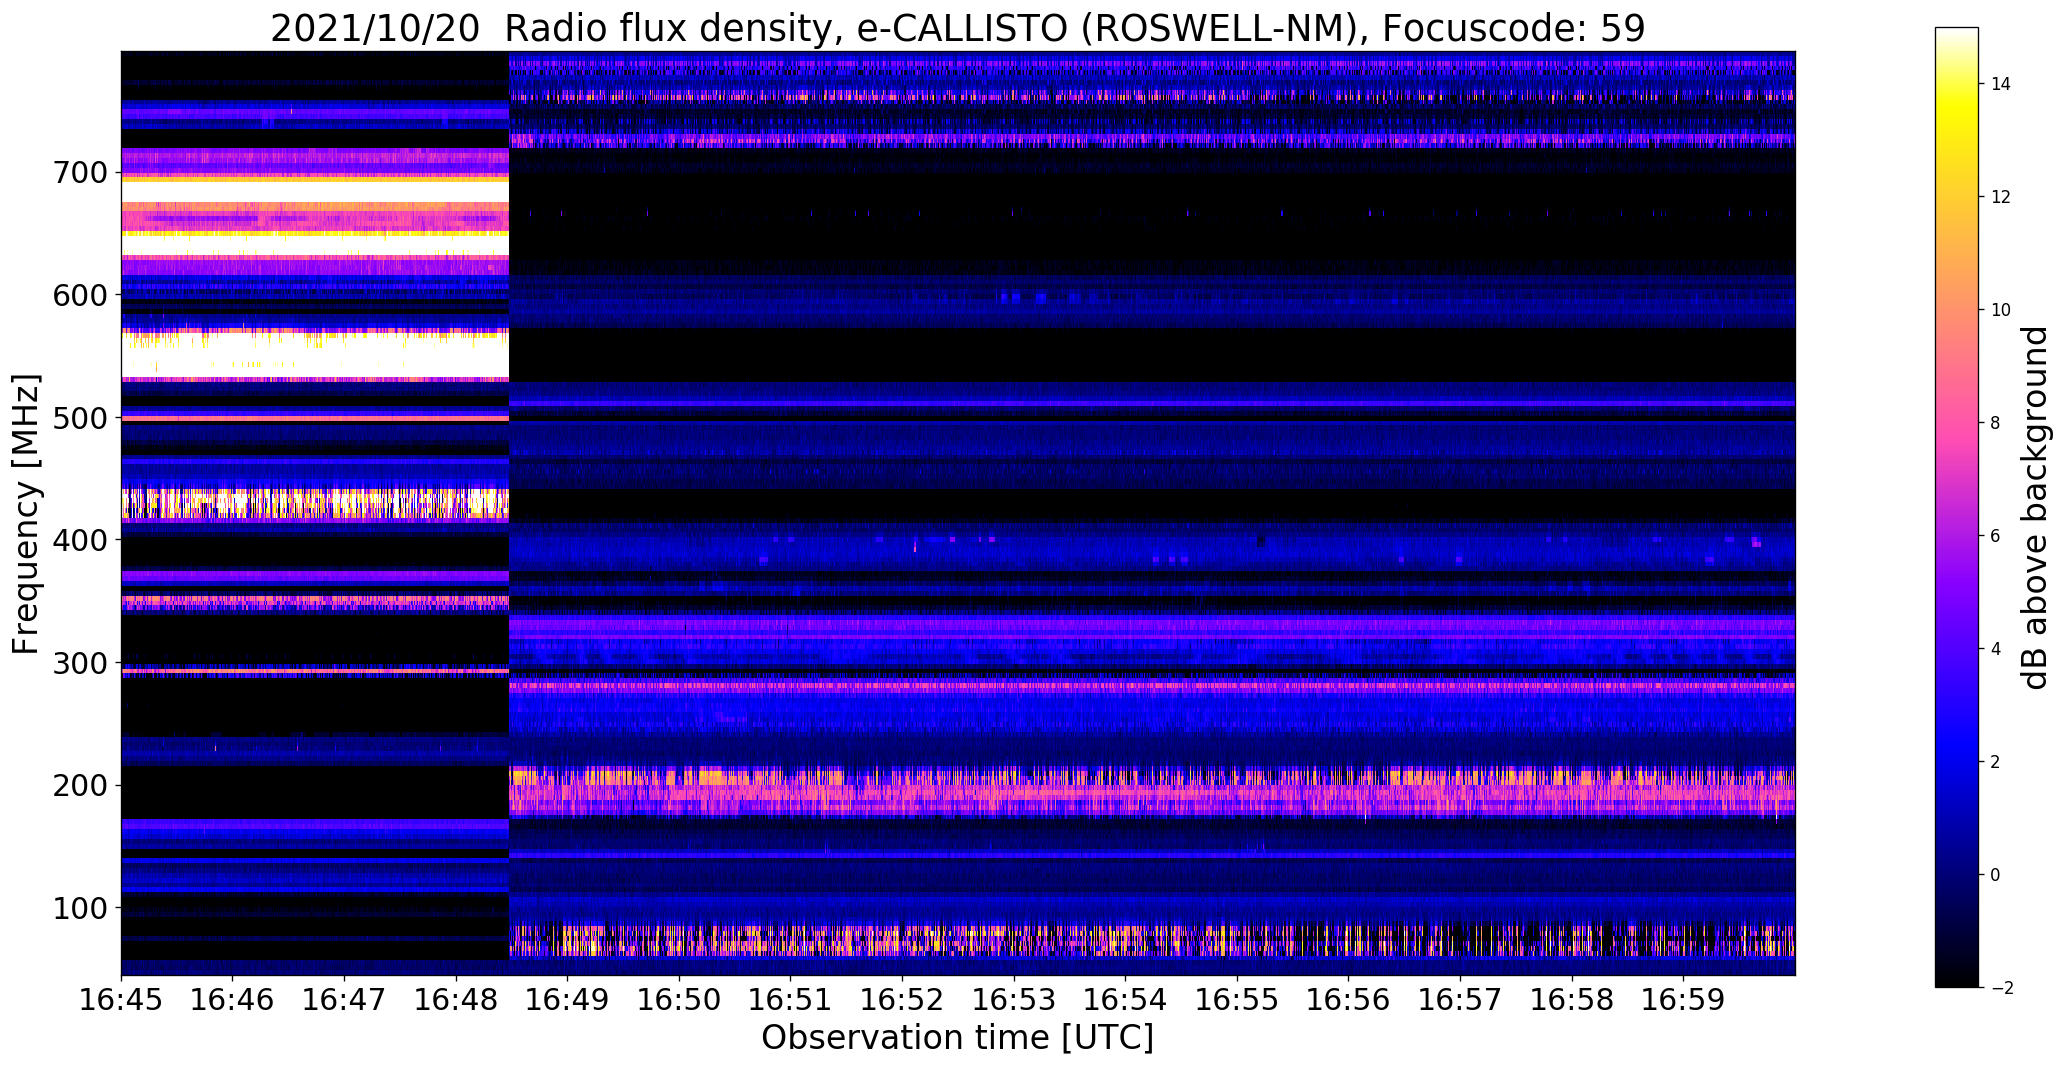Click the 16:49 time tick label
Image resolution: width=2066 pixels, height=1067 pixels.
[568, 1000]
